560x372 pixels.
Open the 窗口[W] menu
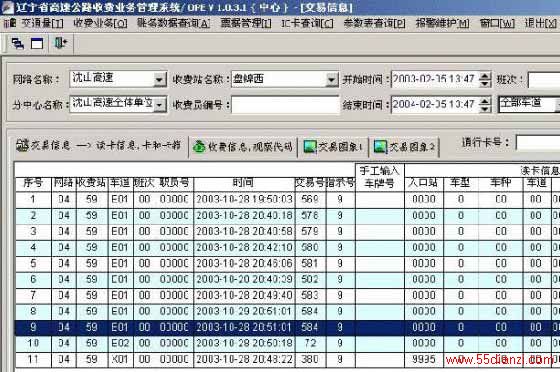click(x=497, y=24)
